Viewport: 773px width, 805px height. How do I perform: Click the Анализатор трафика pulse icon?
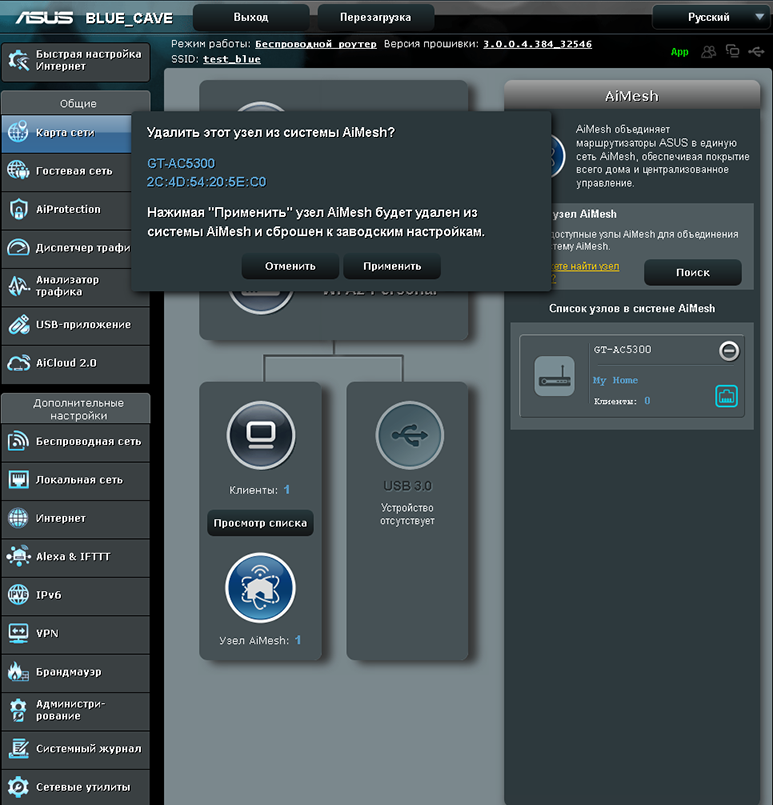pos(18,285)
